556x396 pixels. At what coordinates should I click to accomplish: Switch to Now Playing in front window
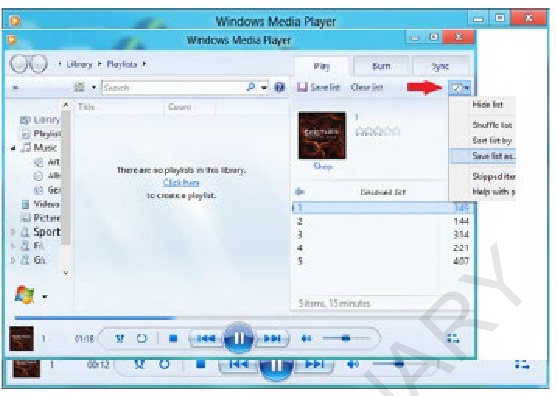453,338
